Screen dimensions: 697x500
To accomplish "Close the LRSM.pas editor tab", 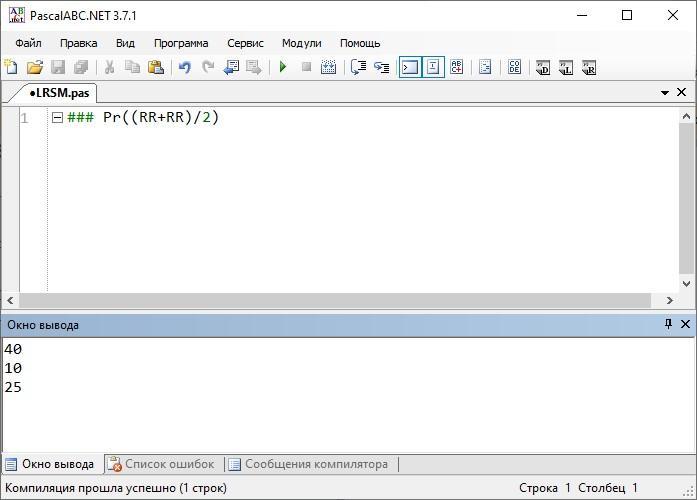I will click(x=681, y=92).
